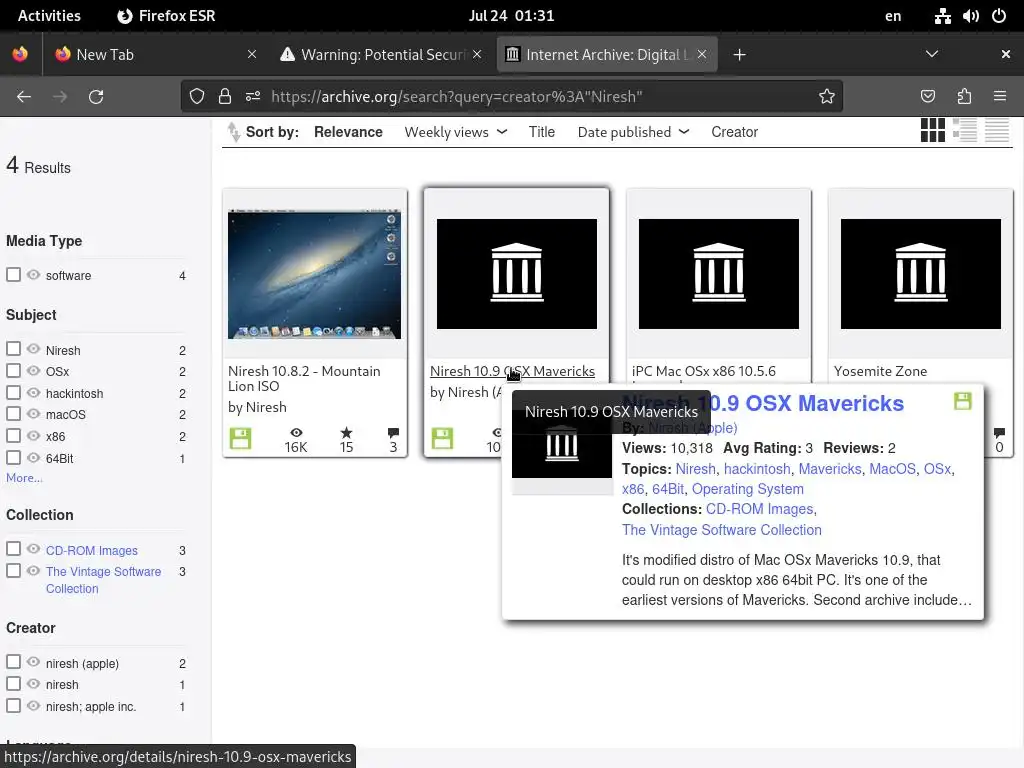Open system network status icon
The width and height of the screenshot is (1024, 768).
pos(942,16)
